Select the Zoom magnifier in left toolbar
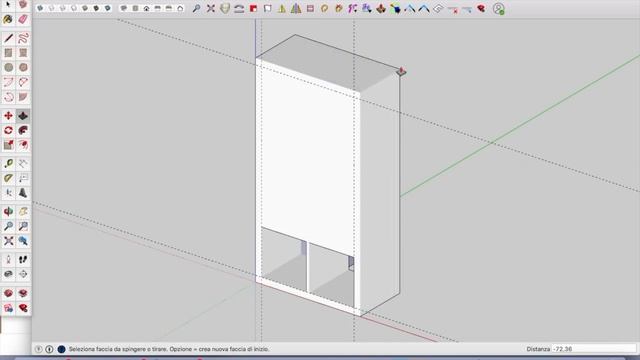 pyautogui.click(x=8, y=227)
